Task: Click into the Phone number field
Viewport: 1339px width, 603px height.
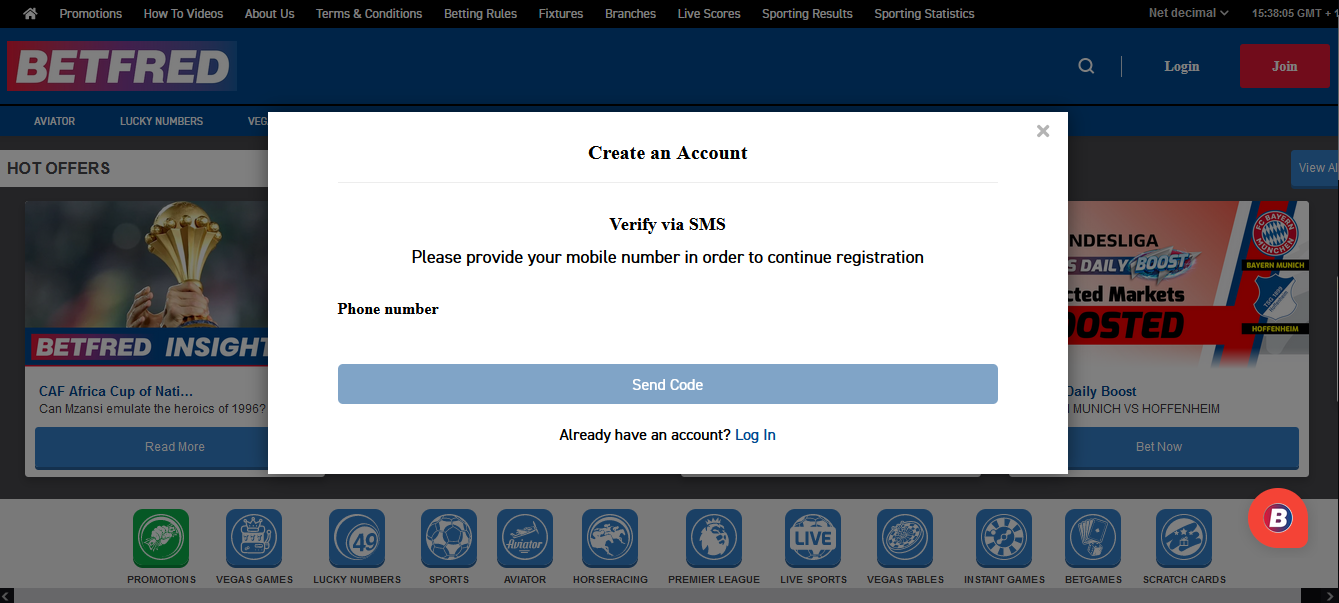Action: [x=668, y=340]
